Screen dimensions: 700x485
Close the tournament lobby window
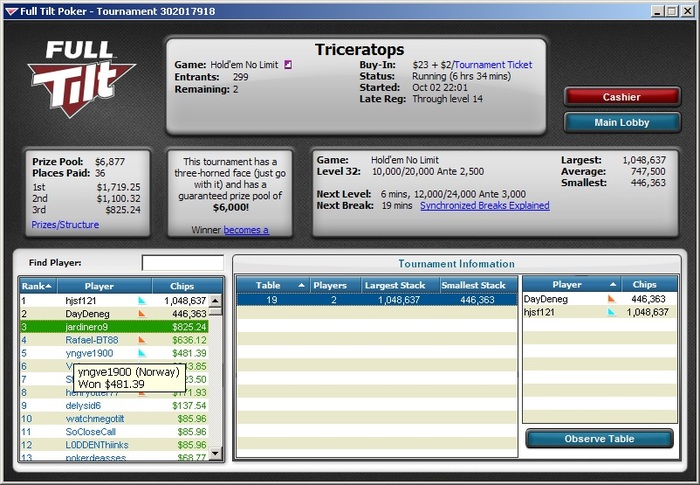688,11
